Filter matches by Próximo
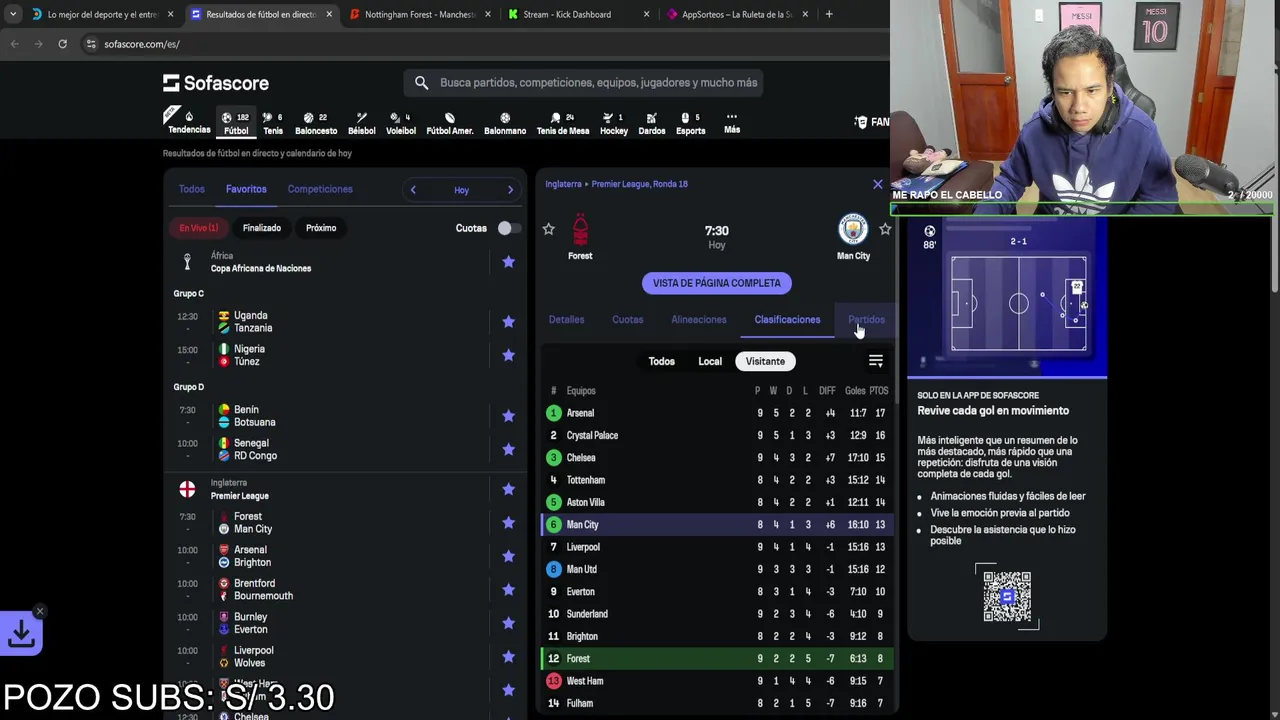Screen dimensions: 1280x720 321,228
